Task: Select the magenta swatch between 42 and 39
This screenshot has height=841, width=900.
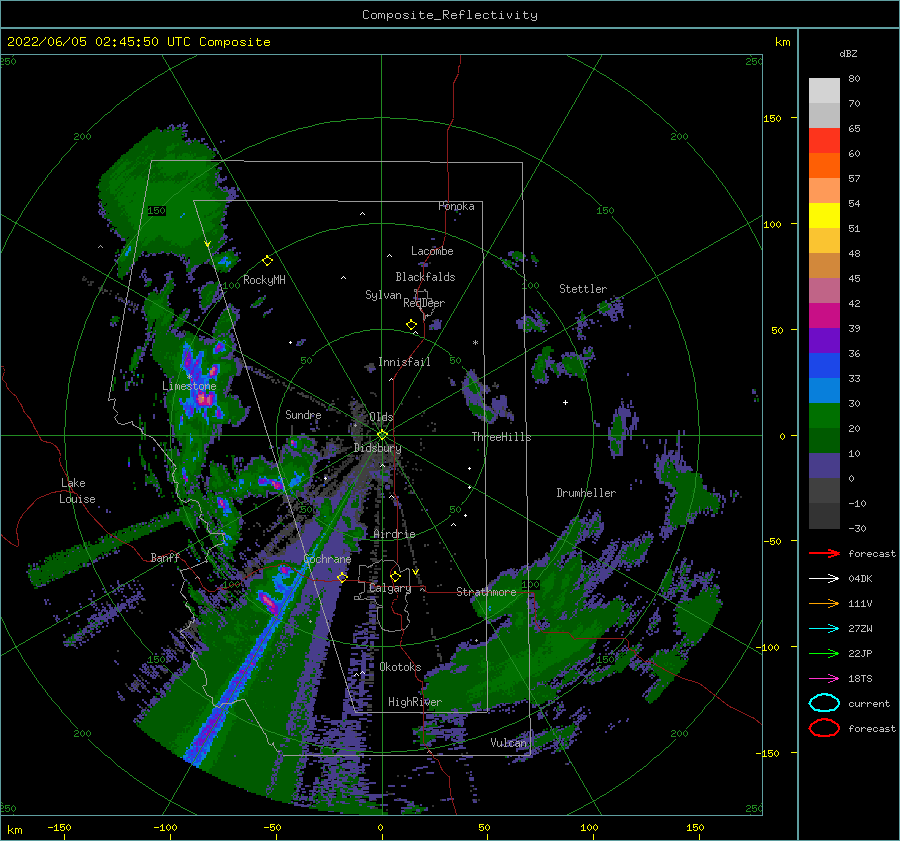Action: [x=824, y=315]
